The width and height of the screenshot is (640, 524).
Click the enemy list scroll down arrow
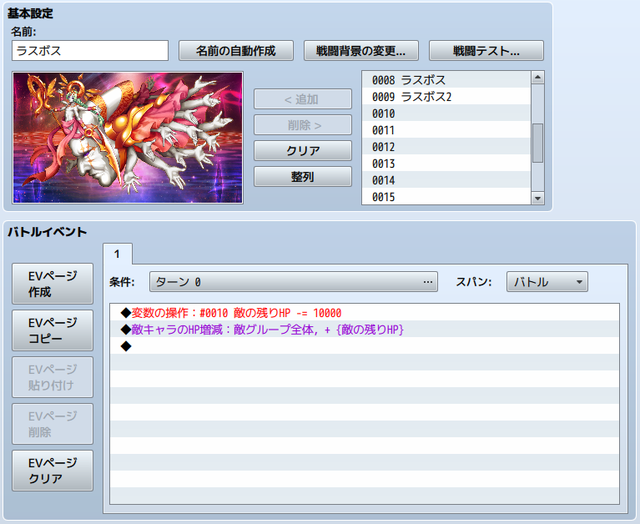click(538, 198)
